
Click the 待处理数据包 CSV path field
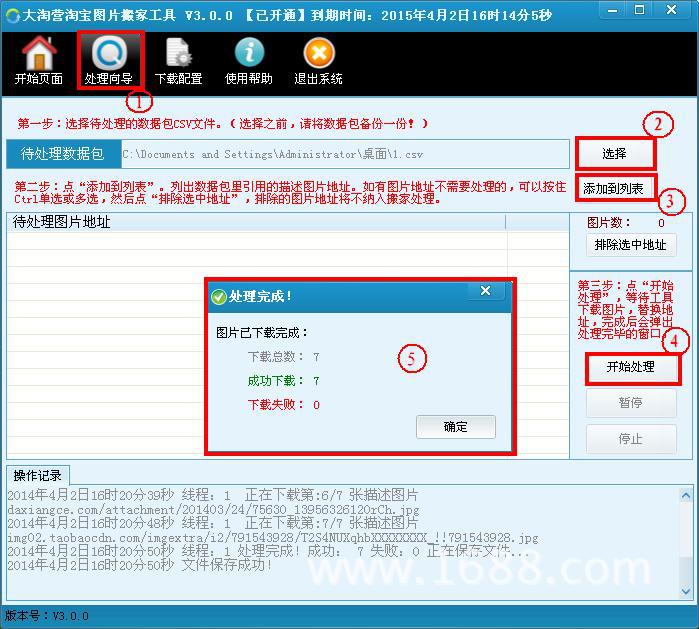(x=345, y=154)
